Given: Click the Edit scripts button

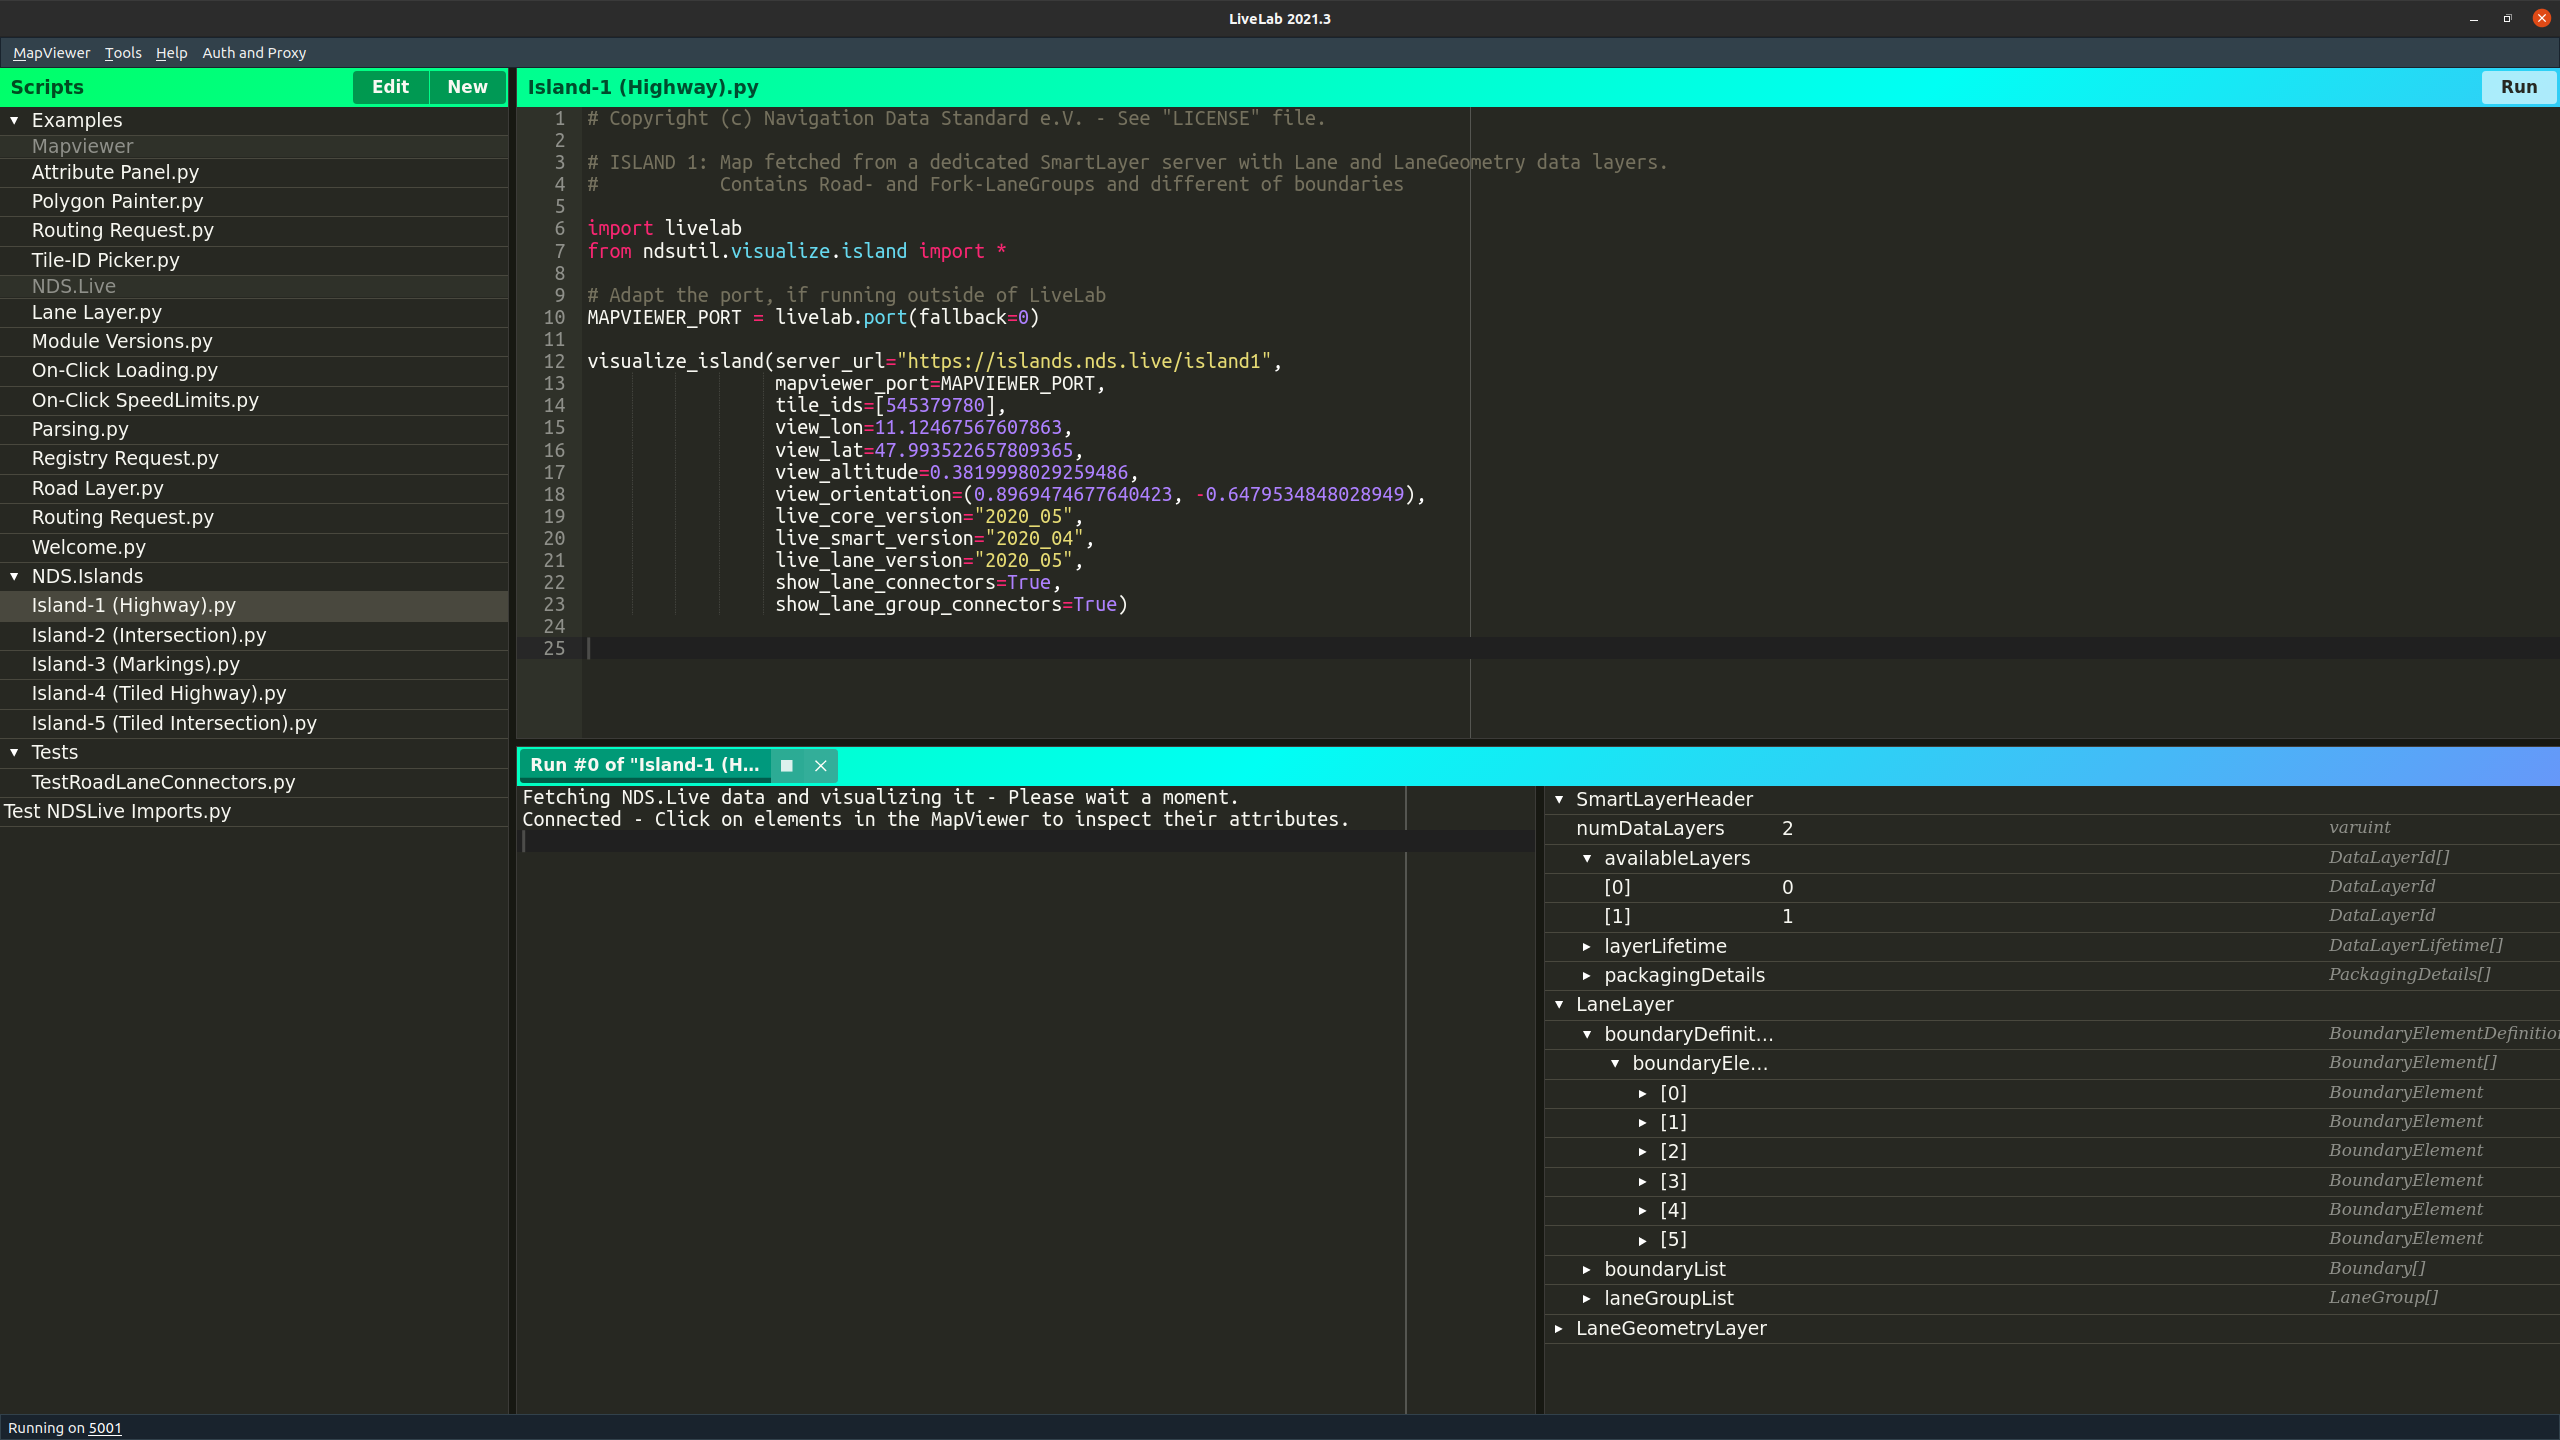Looking at the screenshot, I should coord(390,87).
